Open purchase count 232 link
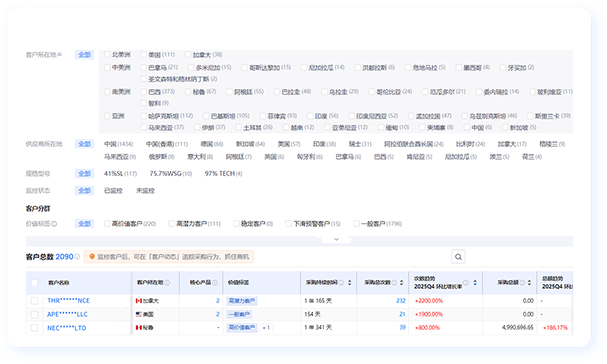607x364 pixels. (x=401, y=301)
